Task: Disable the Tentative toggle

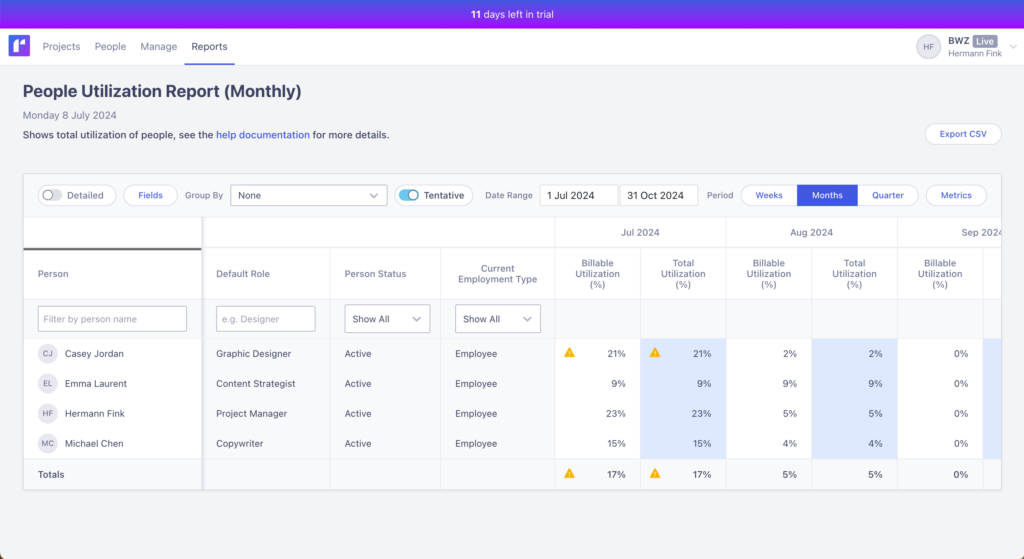Action: pos(409,195)
